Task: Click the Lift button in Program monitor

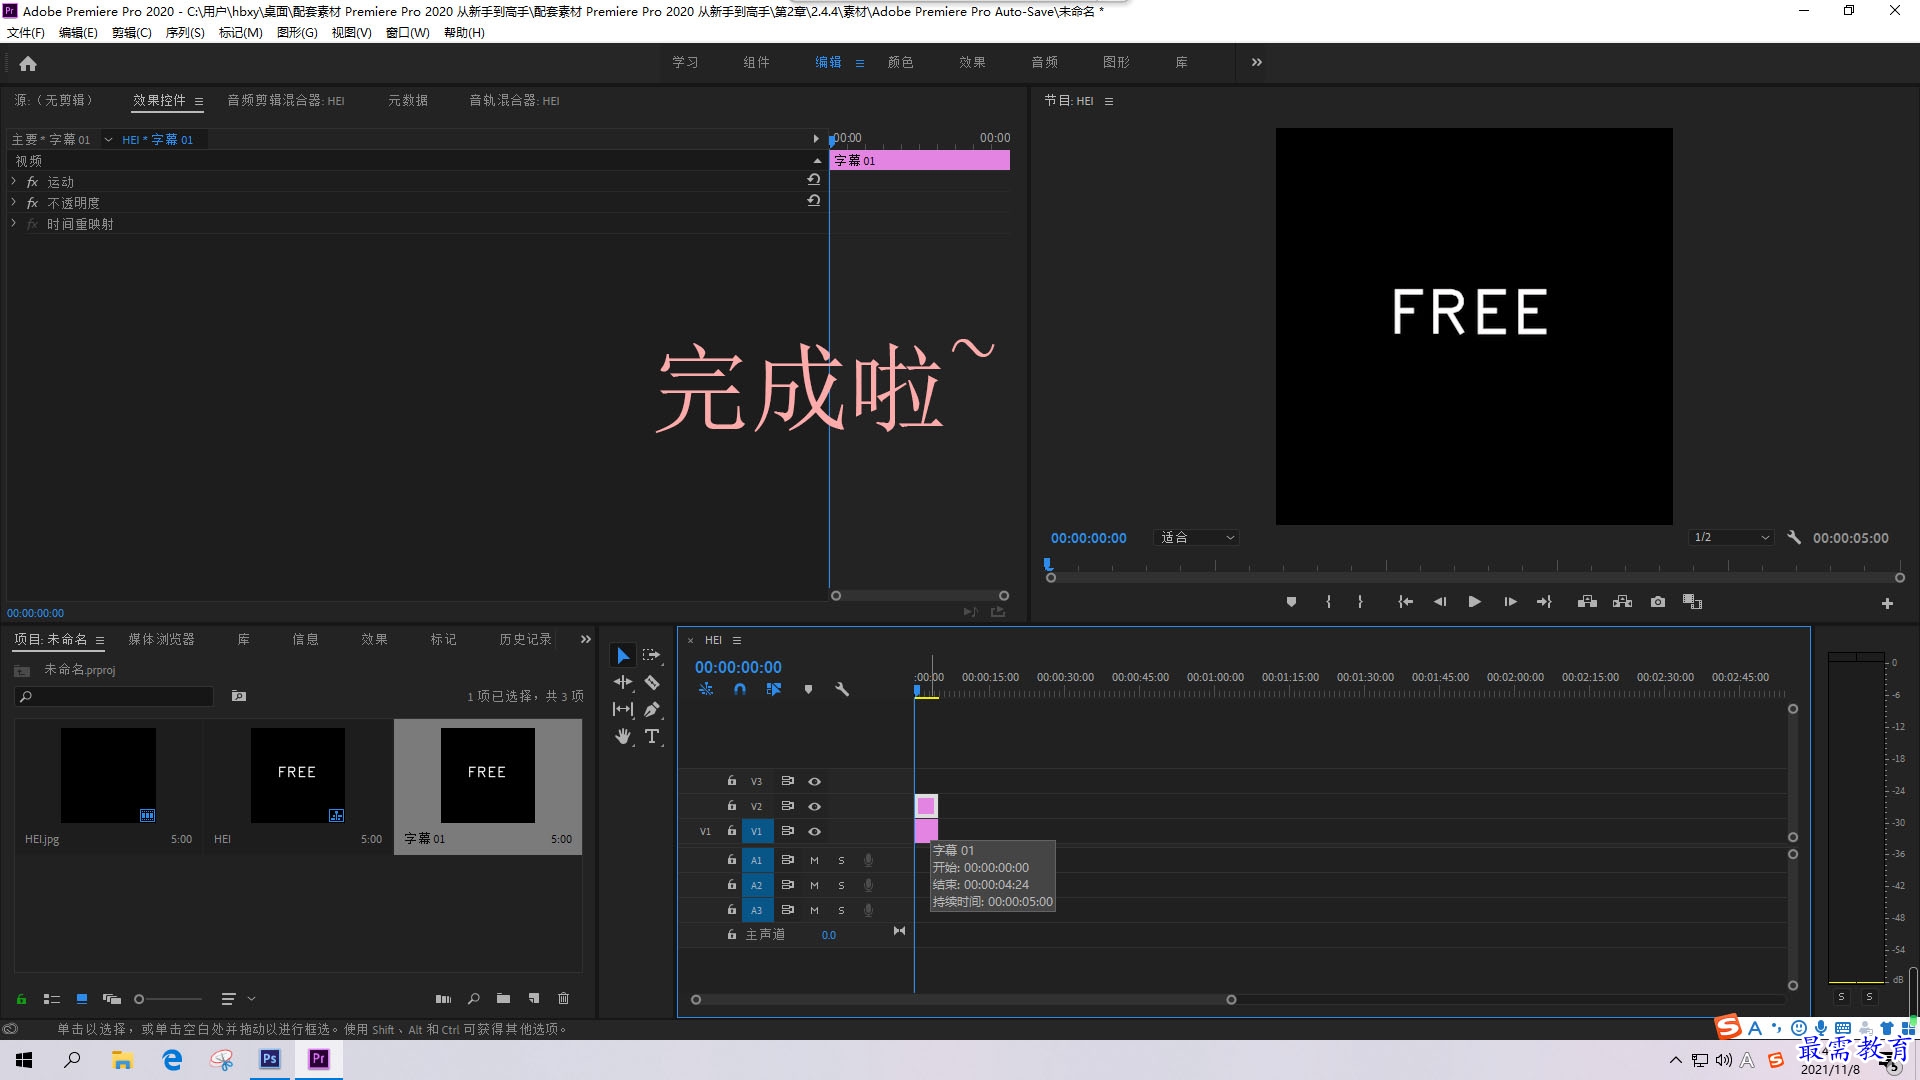Action: click(1586, 602)
